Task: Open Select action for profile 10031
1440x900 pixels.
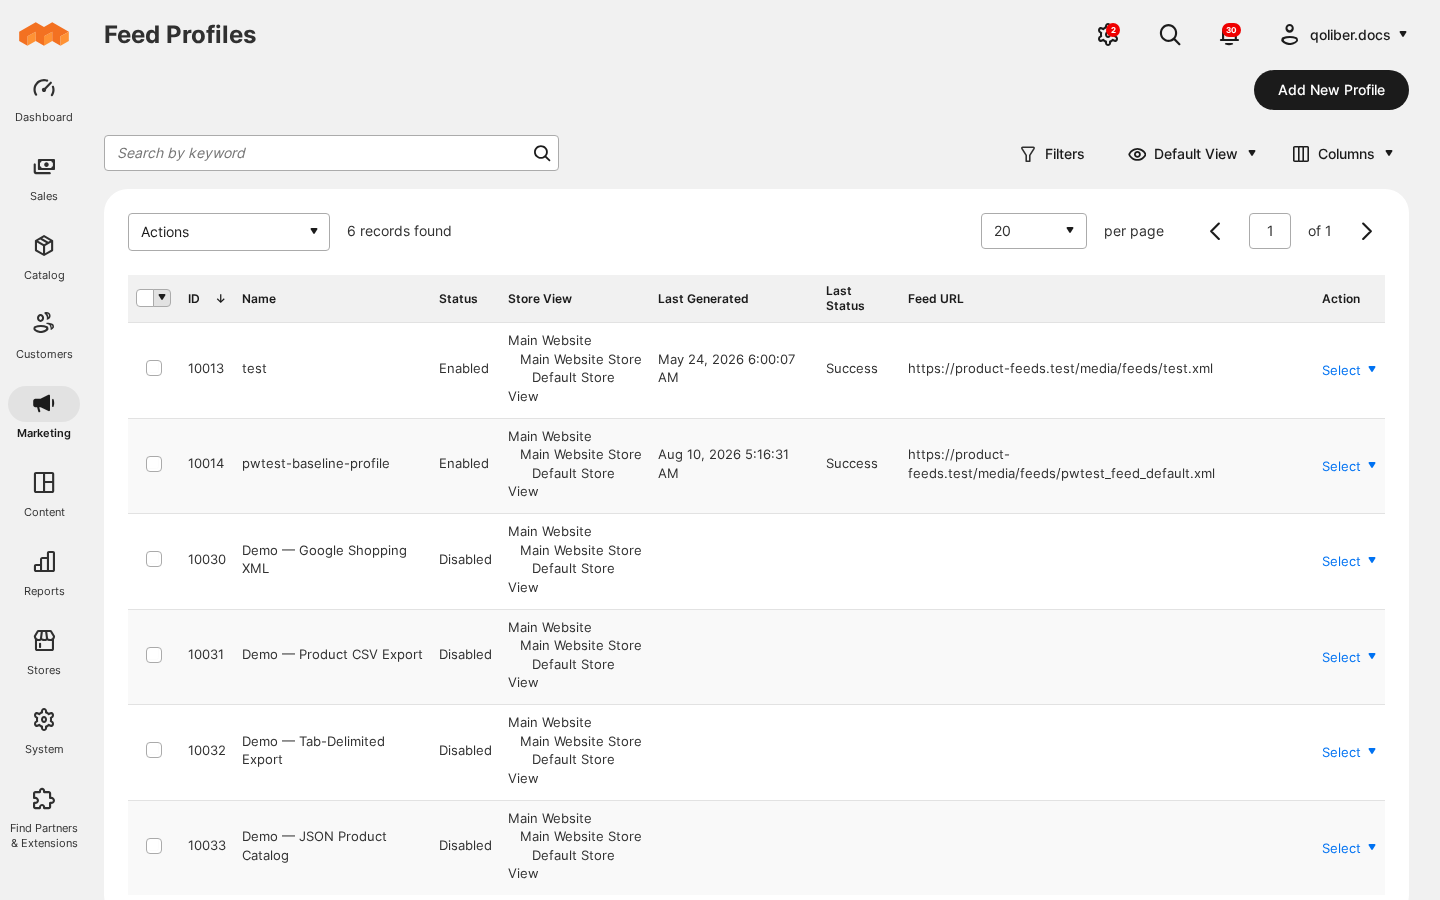Action: point(1349,657)
